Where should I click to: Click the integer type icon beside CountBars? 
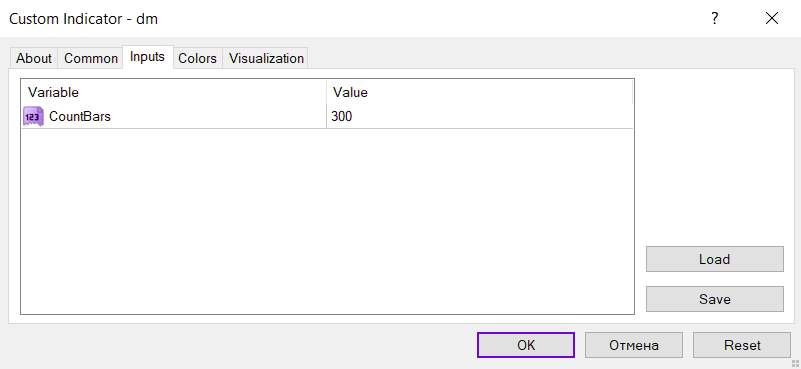pos(33,117)
